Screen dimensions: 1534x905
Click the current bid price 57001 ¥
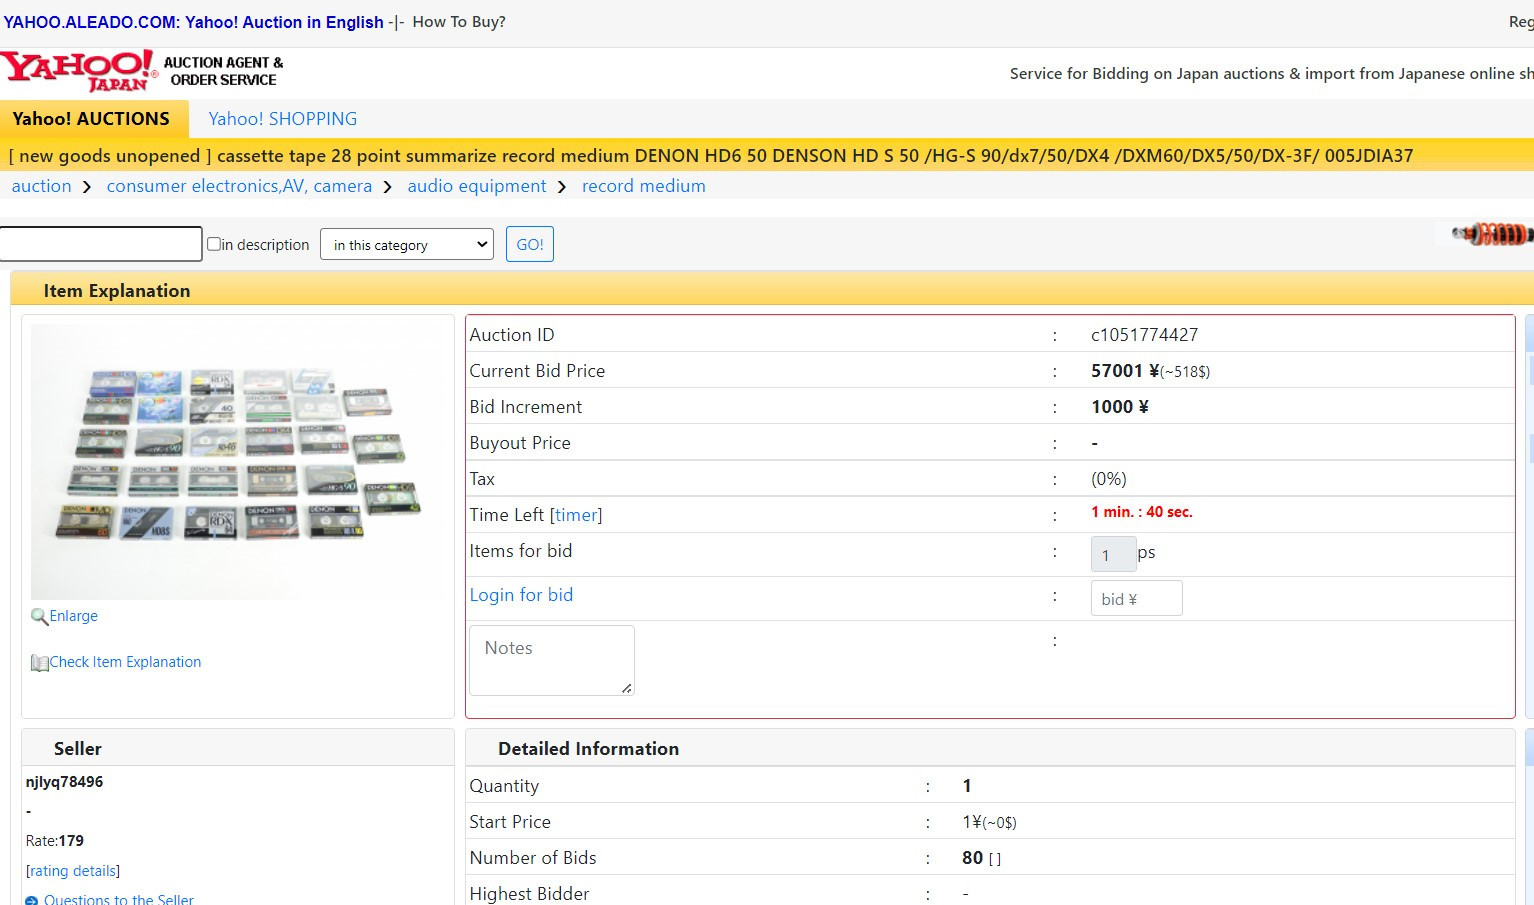(1125, 371)
